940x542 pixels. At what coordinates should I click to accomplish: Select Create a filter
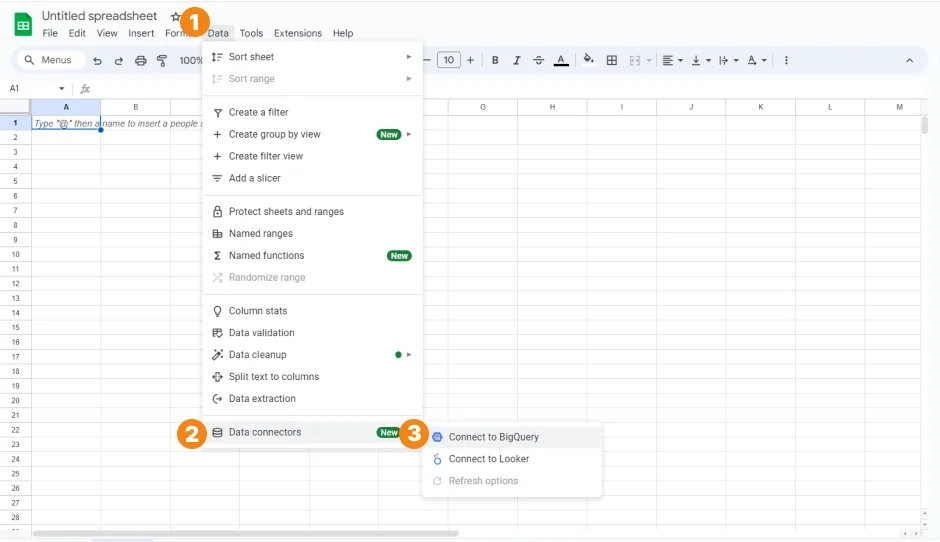pyautogui.click(x=312, y=112)
